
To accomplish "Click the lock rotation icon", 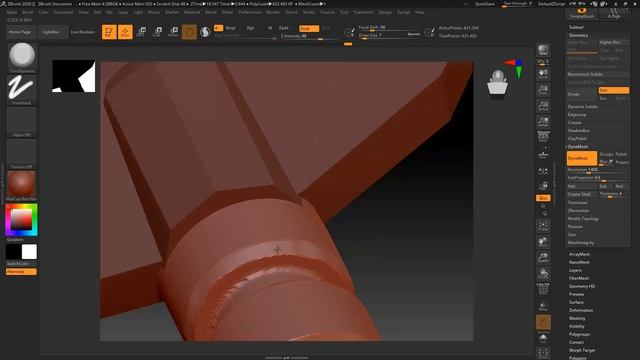I will coord(543,186).
